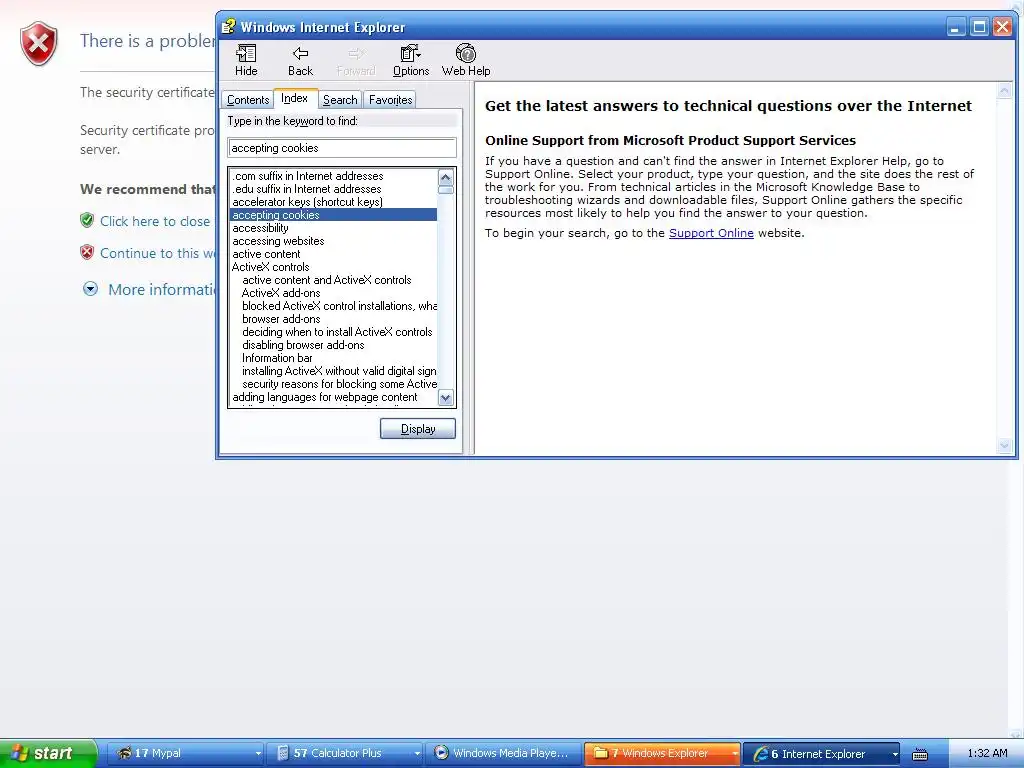Click green shield icon beside close link
The image size is (1024, 768).
pos(87,220)
